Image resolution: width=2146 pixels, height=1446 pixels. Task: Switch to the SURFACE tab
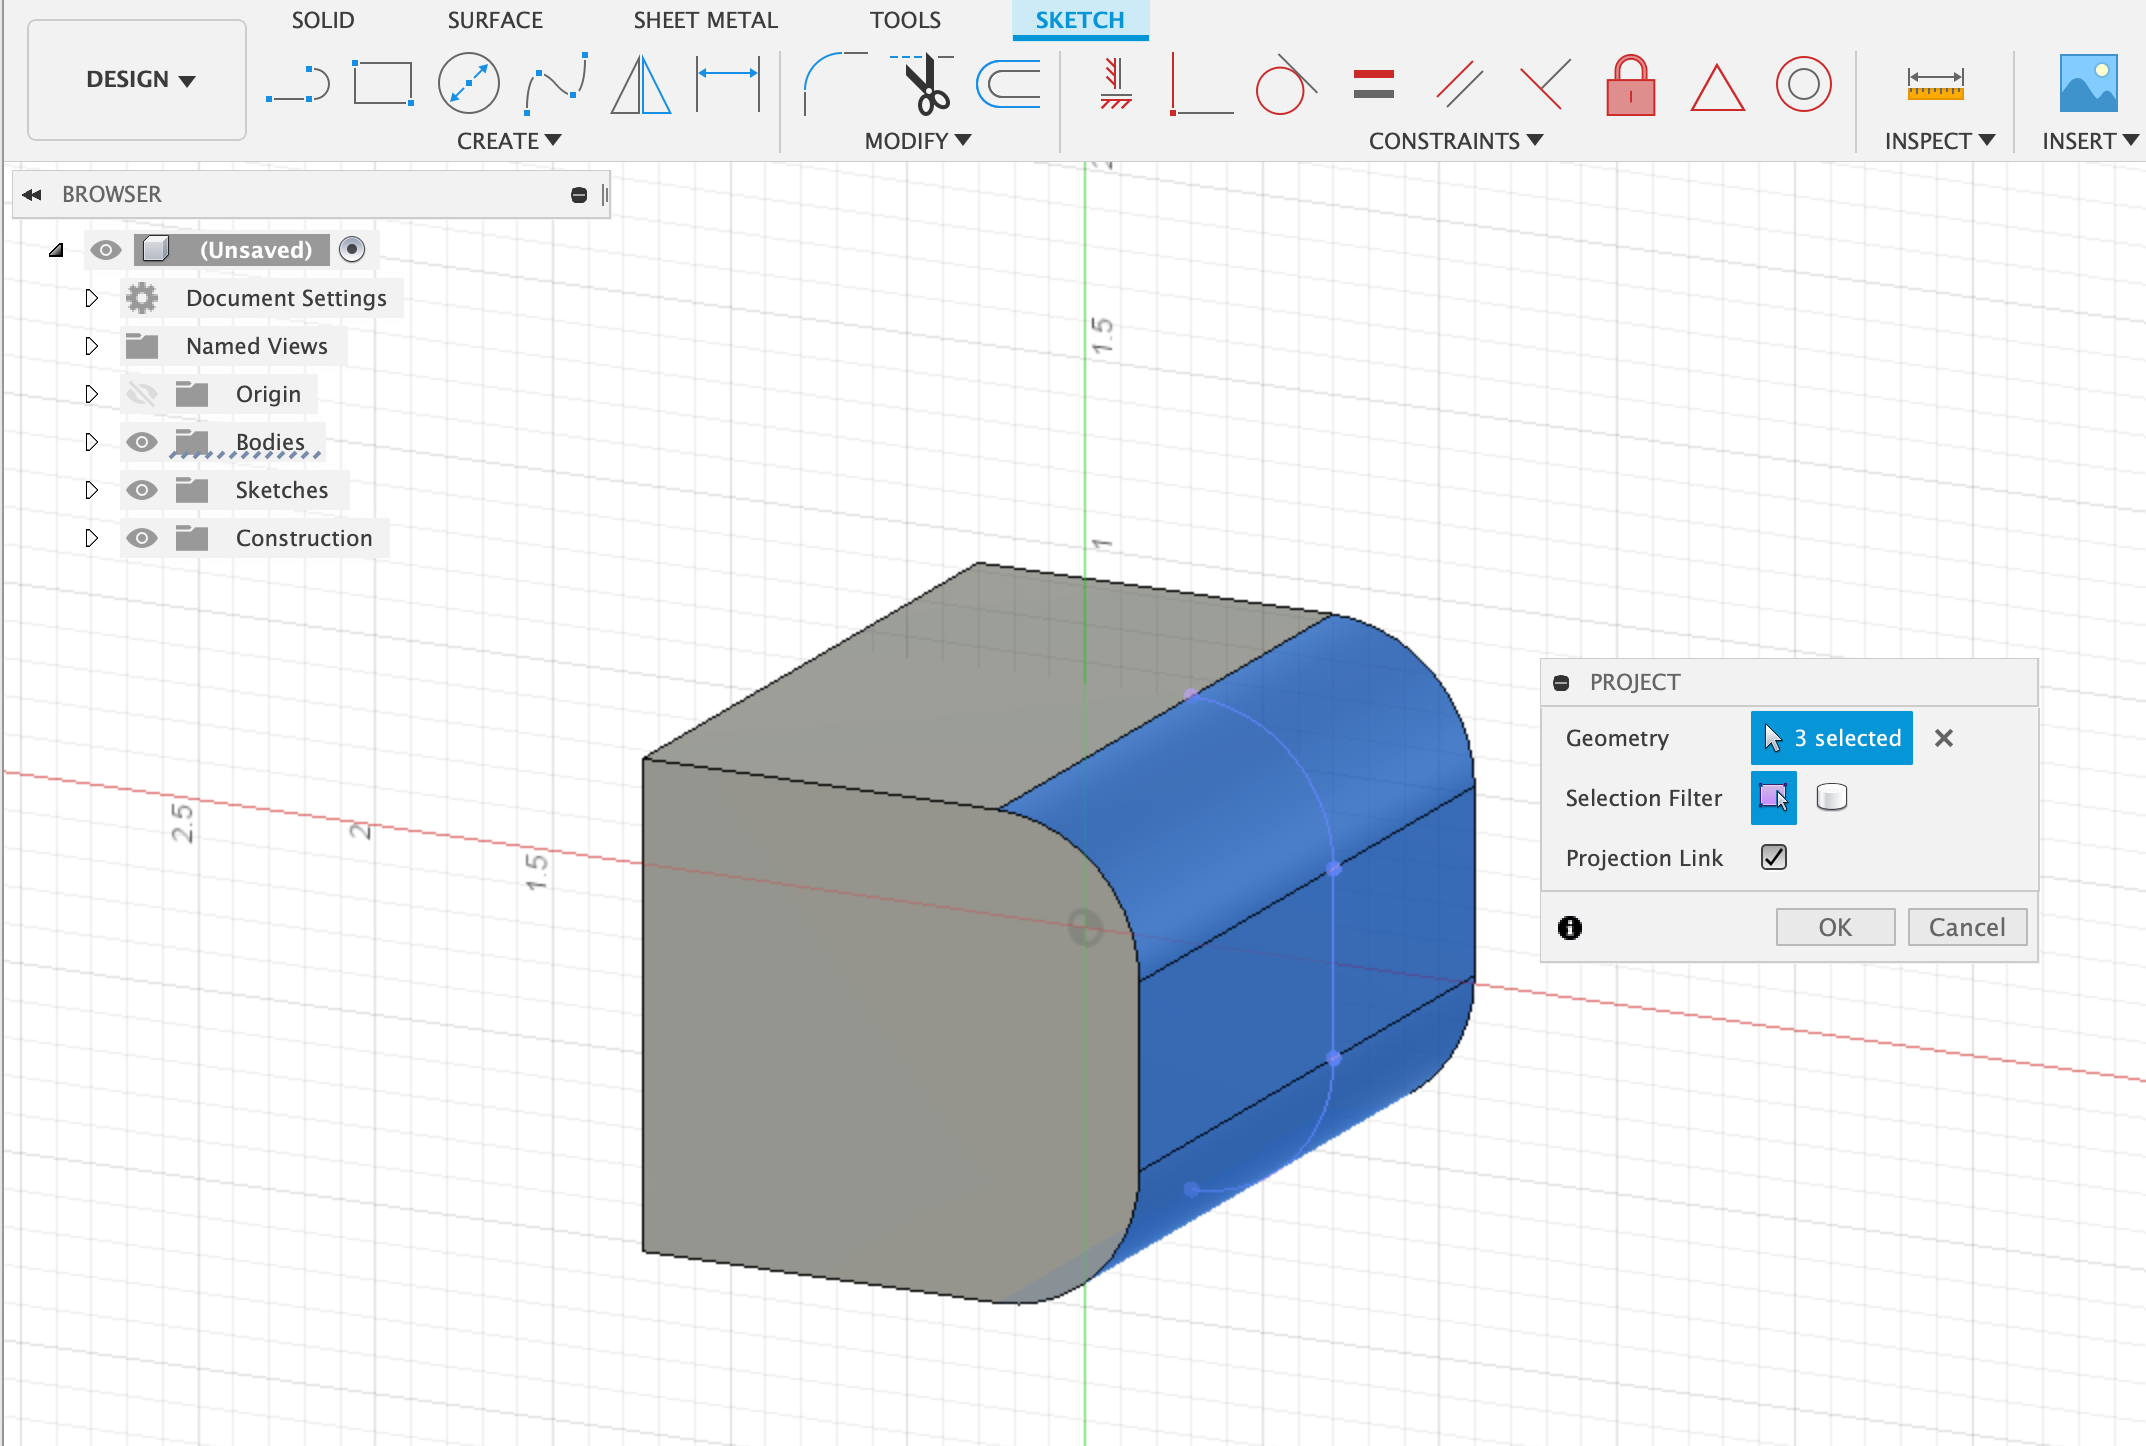pyautogui.click(x=494, y=20)
